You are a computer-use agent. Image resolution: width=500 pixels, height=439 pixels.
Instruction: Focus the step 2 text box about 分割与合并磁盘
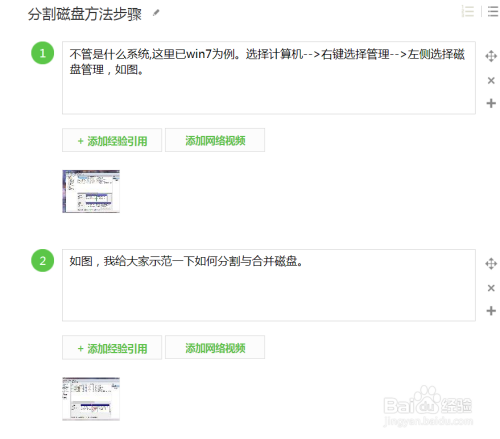click(269, 285)
